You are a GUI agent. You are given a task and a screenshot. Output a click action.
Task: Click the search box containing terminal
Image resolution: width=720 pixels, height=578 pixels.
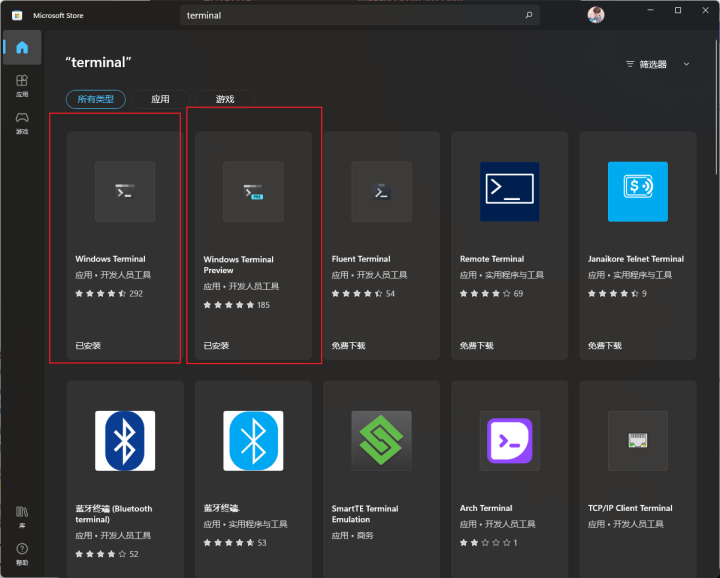coord(350,16)
